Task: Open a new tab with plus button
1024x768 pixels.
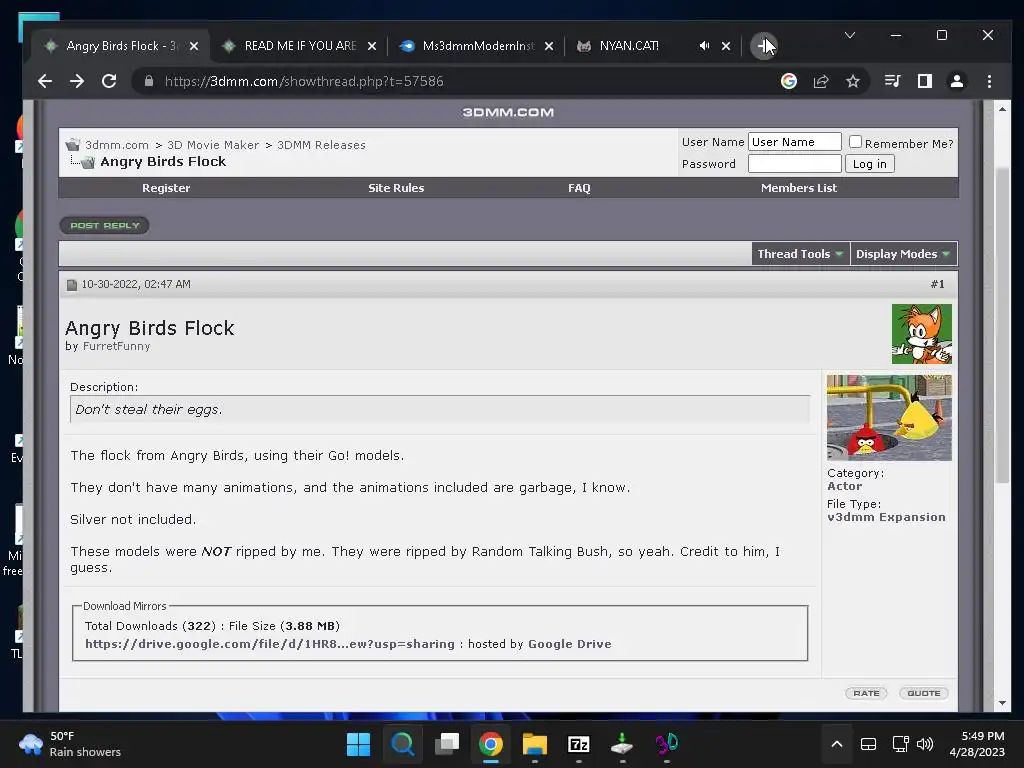Action: click(x=763, y=46)
